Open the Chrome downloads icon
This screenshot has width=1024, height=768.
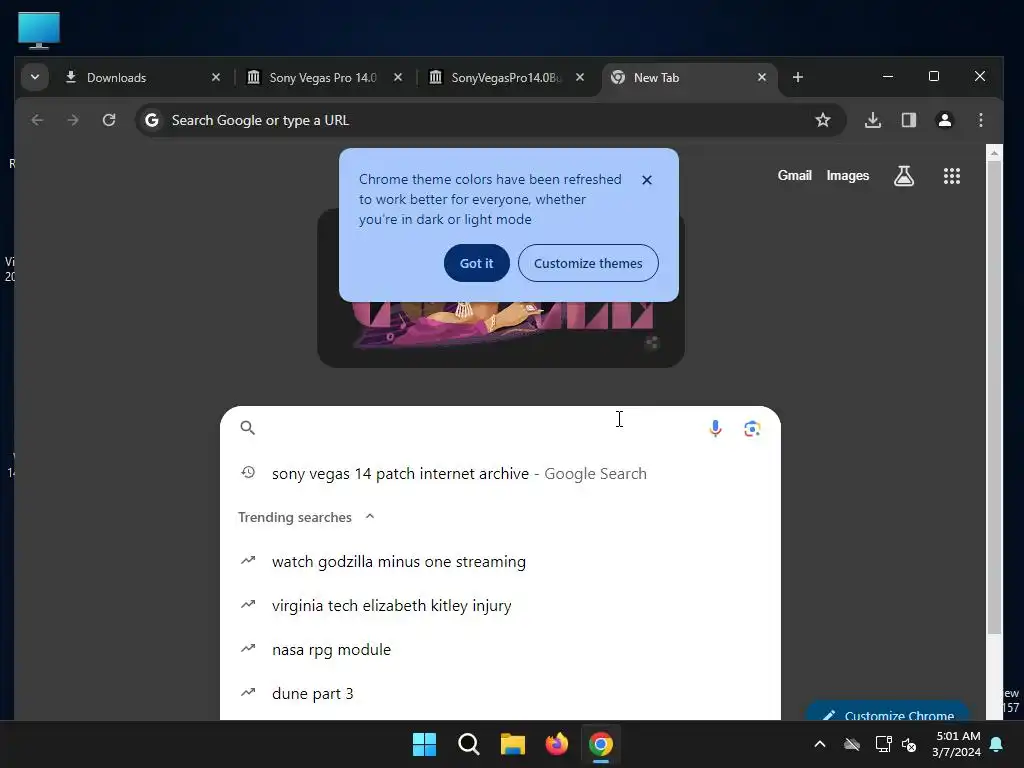872,120
